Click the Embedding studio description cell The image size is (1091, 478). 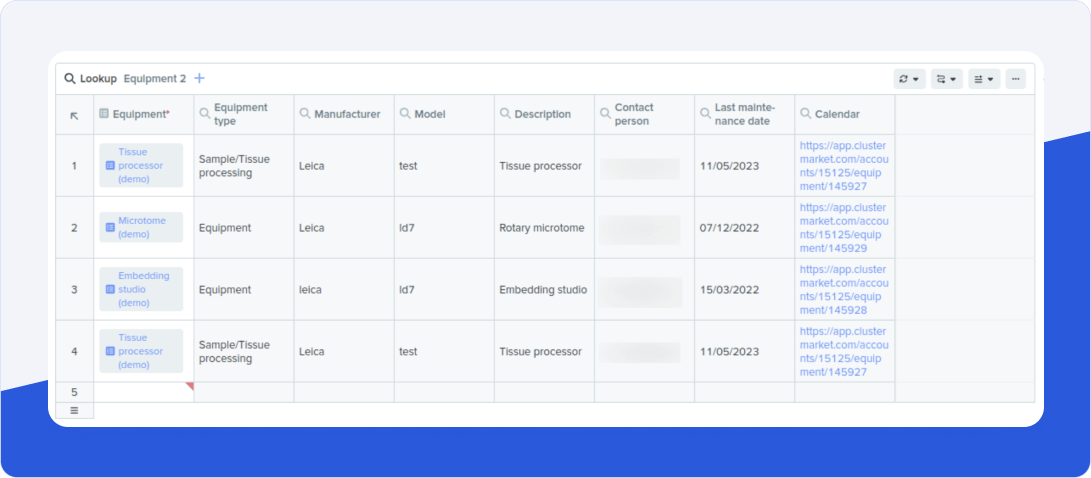pos(545,289)
